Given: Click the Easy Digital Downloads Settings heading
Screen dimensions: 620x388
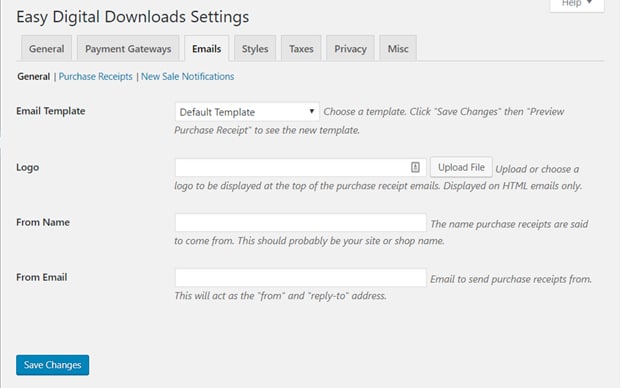Looking at the screenshot, I should pyautogui.click(x=132, y=17).
